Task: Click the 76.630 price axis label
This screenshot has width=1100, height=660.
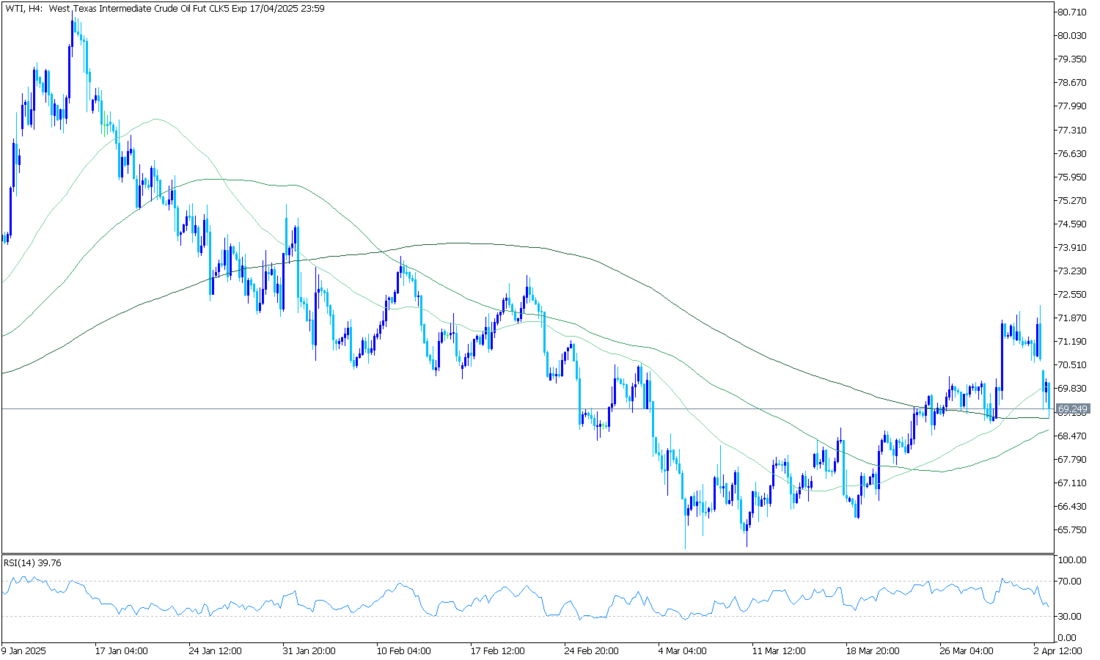Action: pyautogui.click(x=1073, y=154)
